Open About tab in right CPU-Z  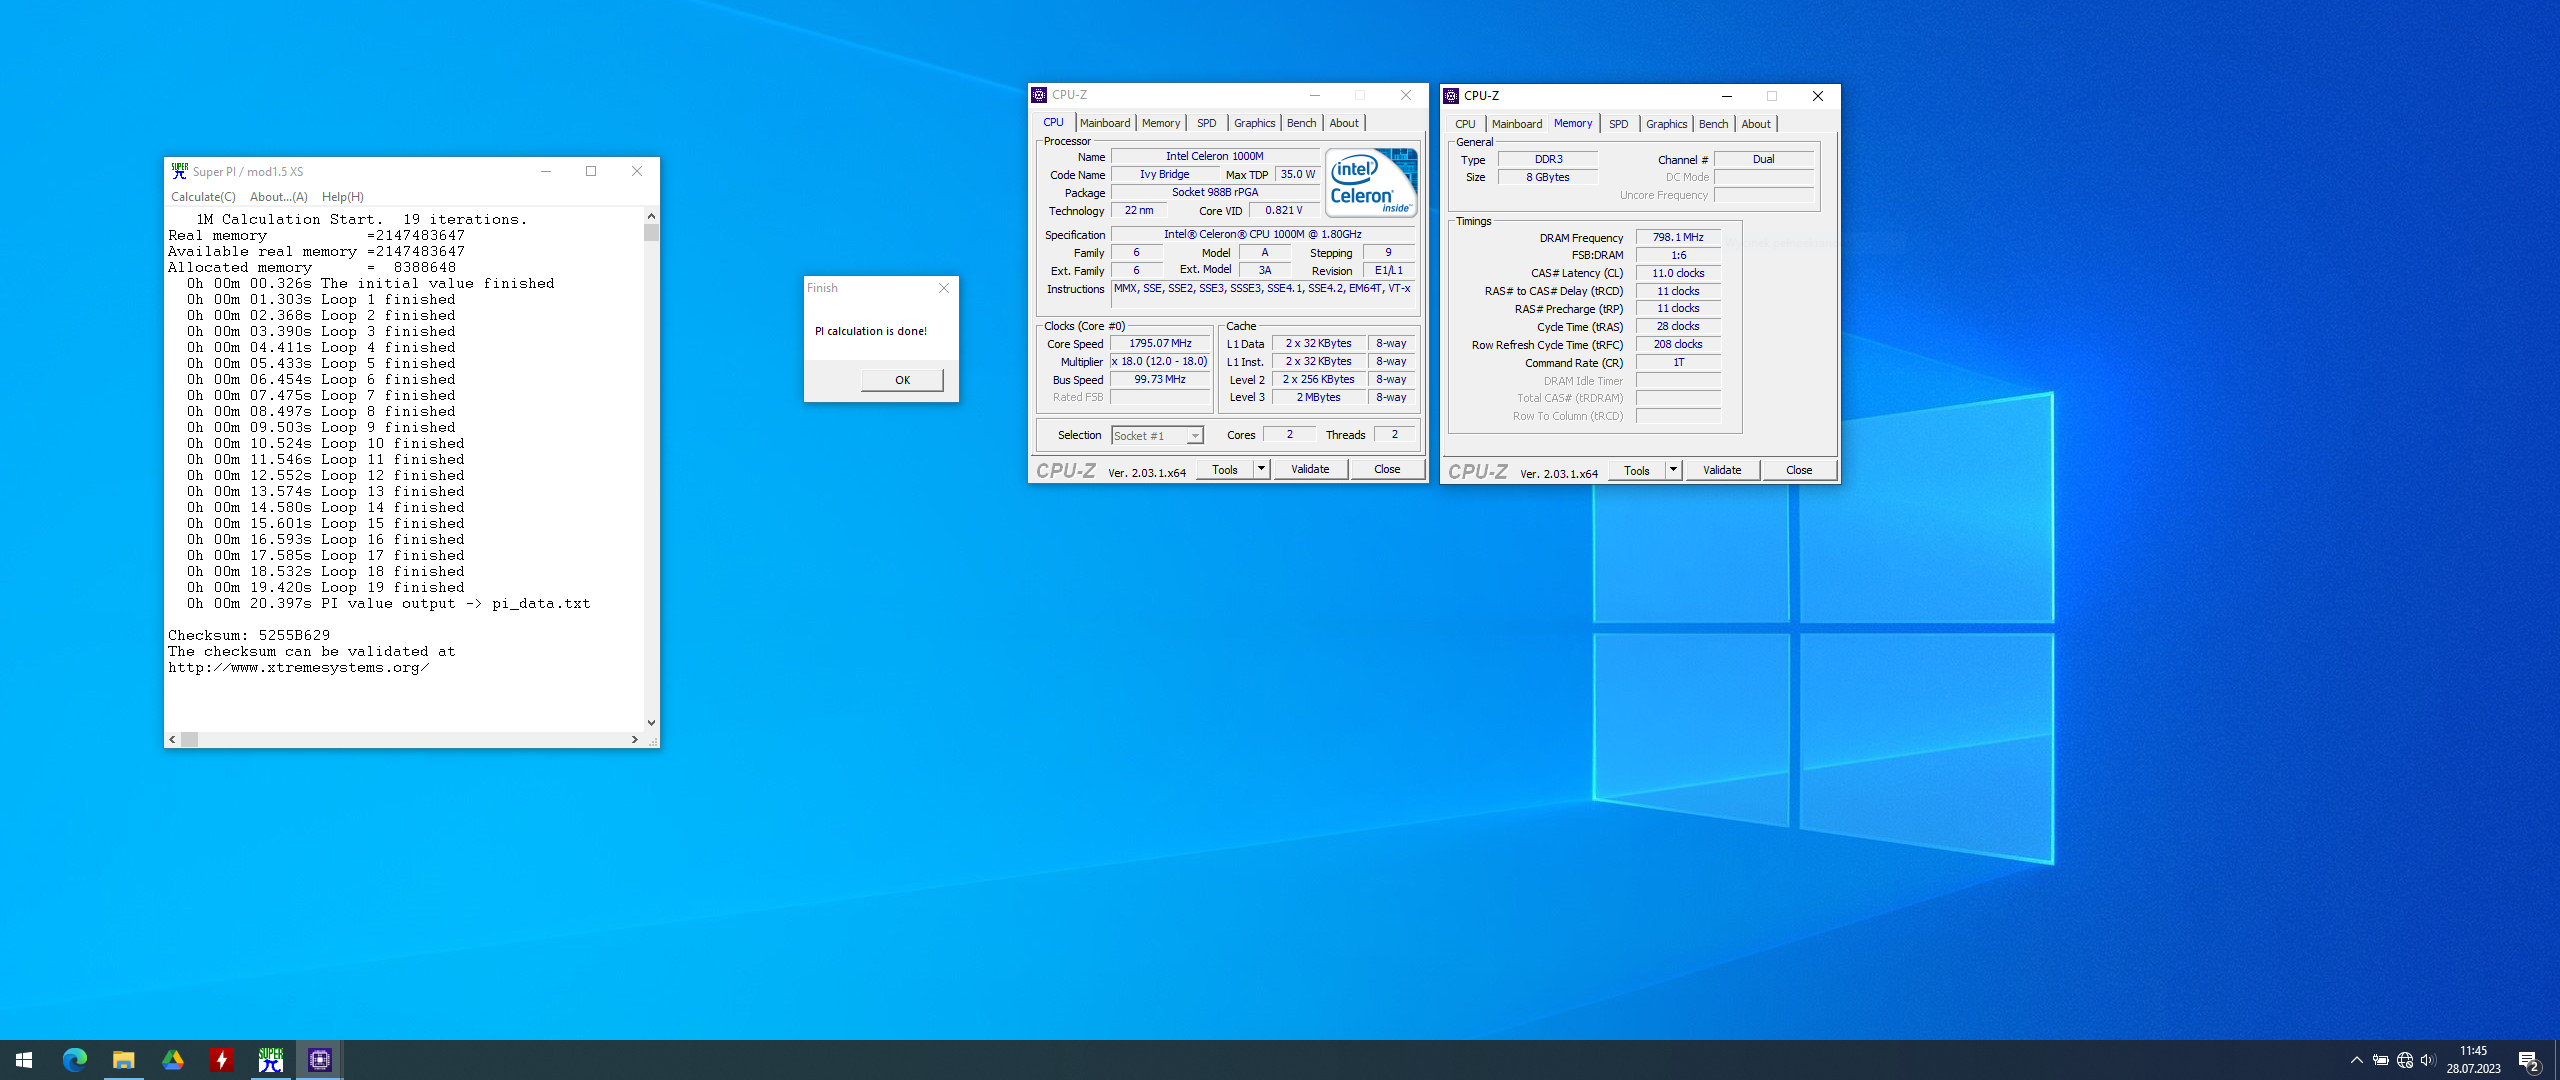(x=1756, y=124)
